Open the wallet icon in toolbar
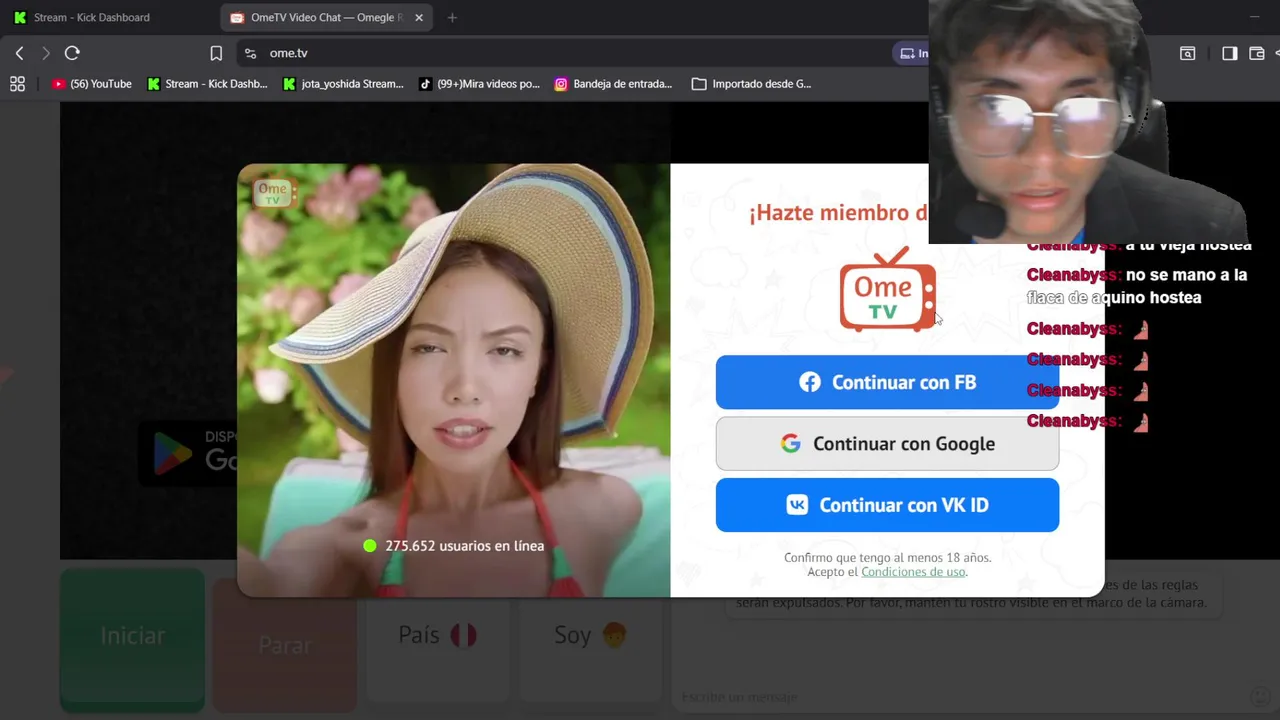 click(1257, 53)
